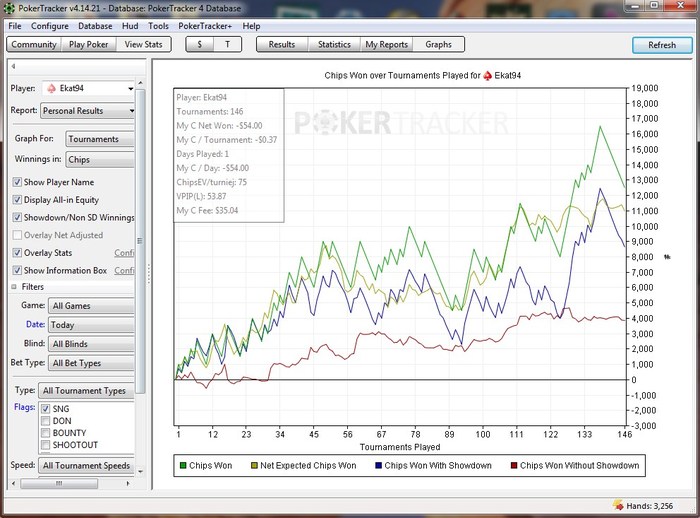The width and height of the screenshot is (700, 518).
Task: Open the Database menu
Action: (x=95, y=26)
